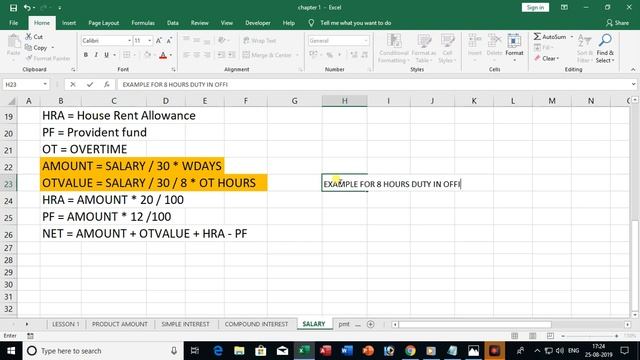The image size is (640, 360).
Task: Click the Format cells icon in the Cells group
Action: point(514,41)
